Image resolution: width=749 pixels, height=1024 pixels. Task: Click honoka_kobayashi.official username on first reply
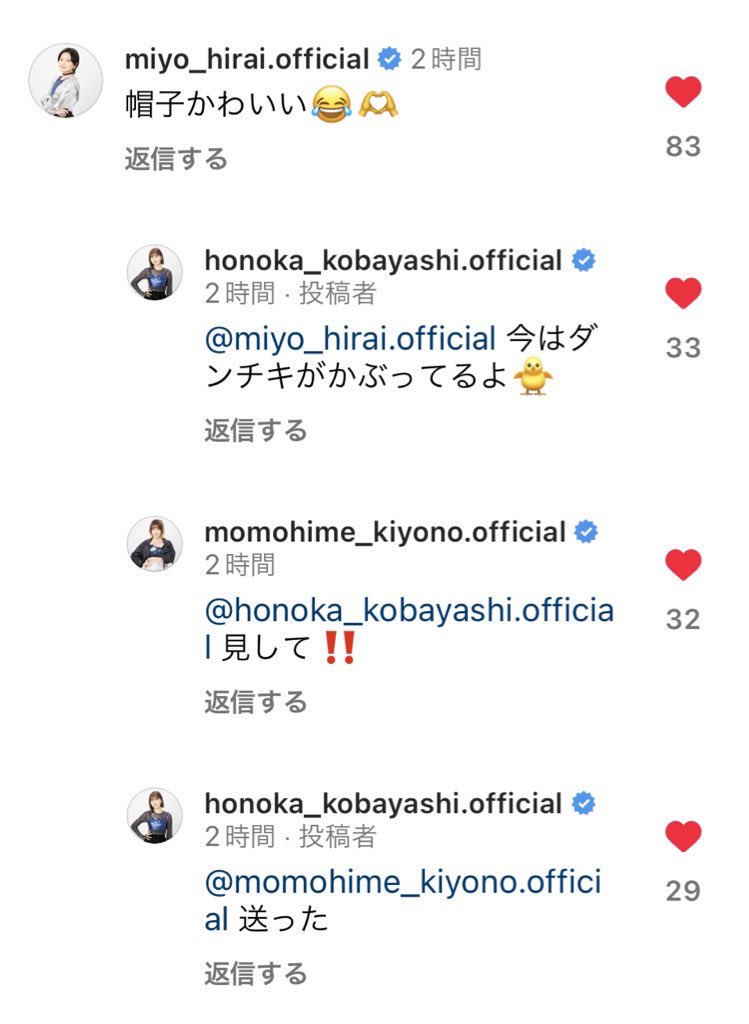[383, 261]
